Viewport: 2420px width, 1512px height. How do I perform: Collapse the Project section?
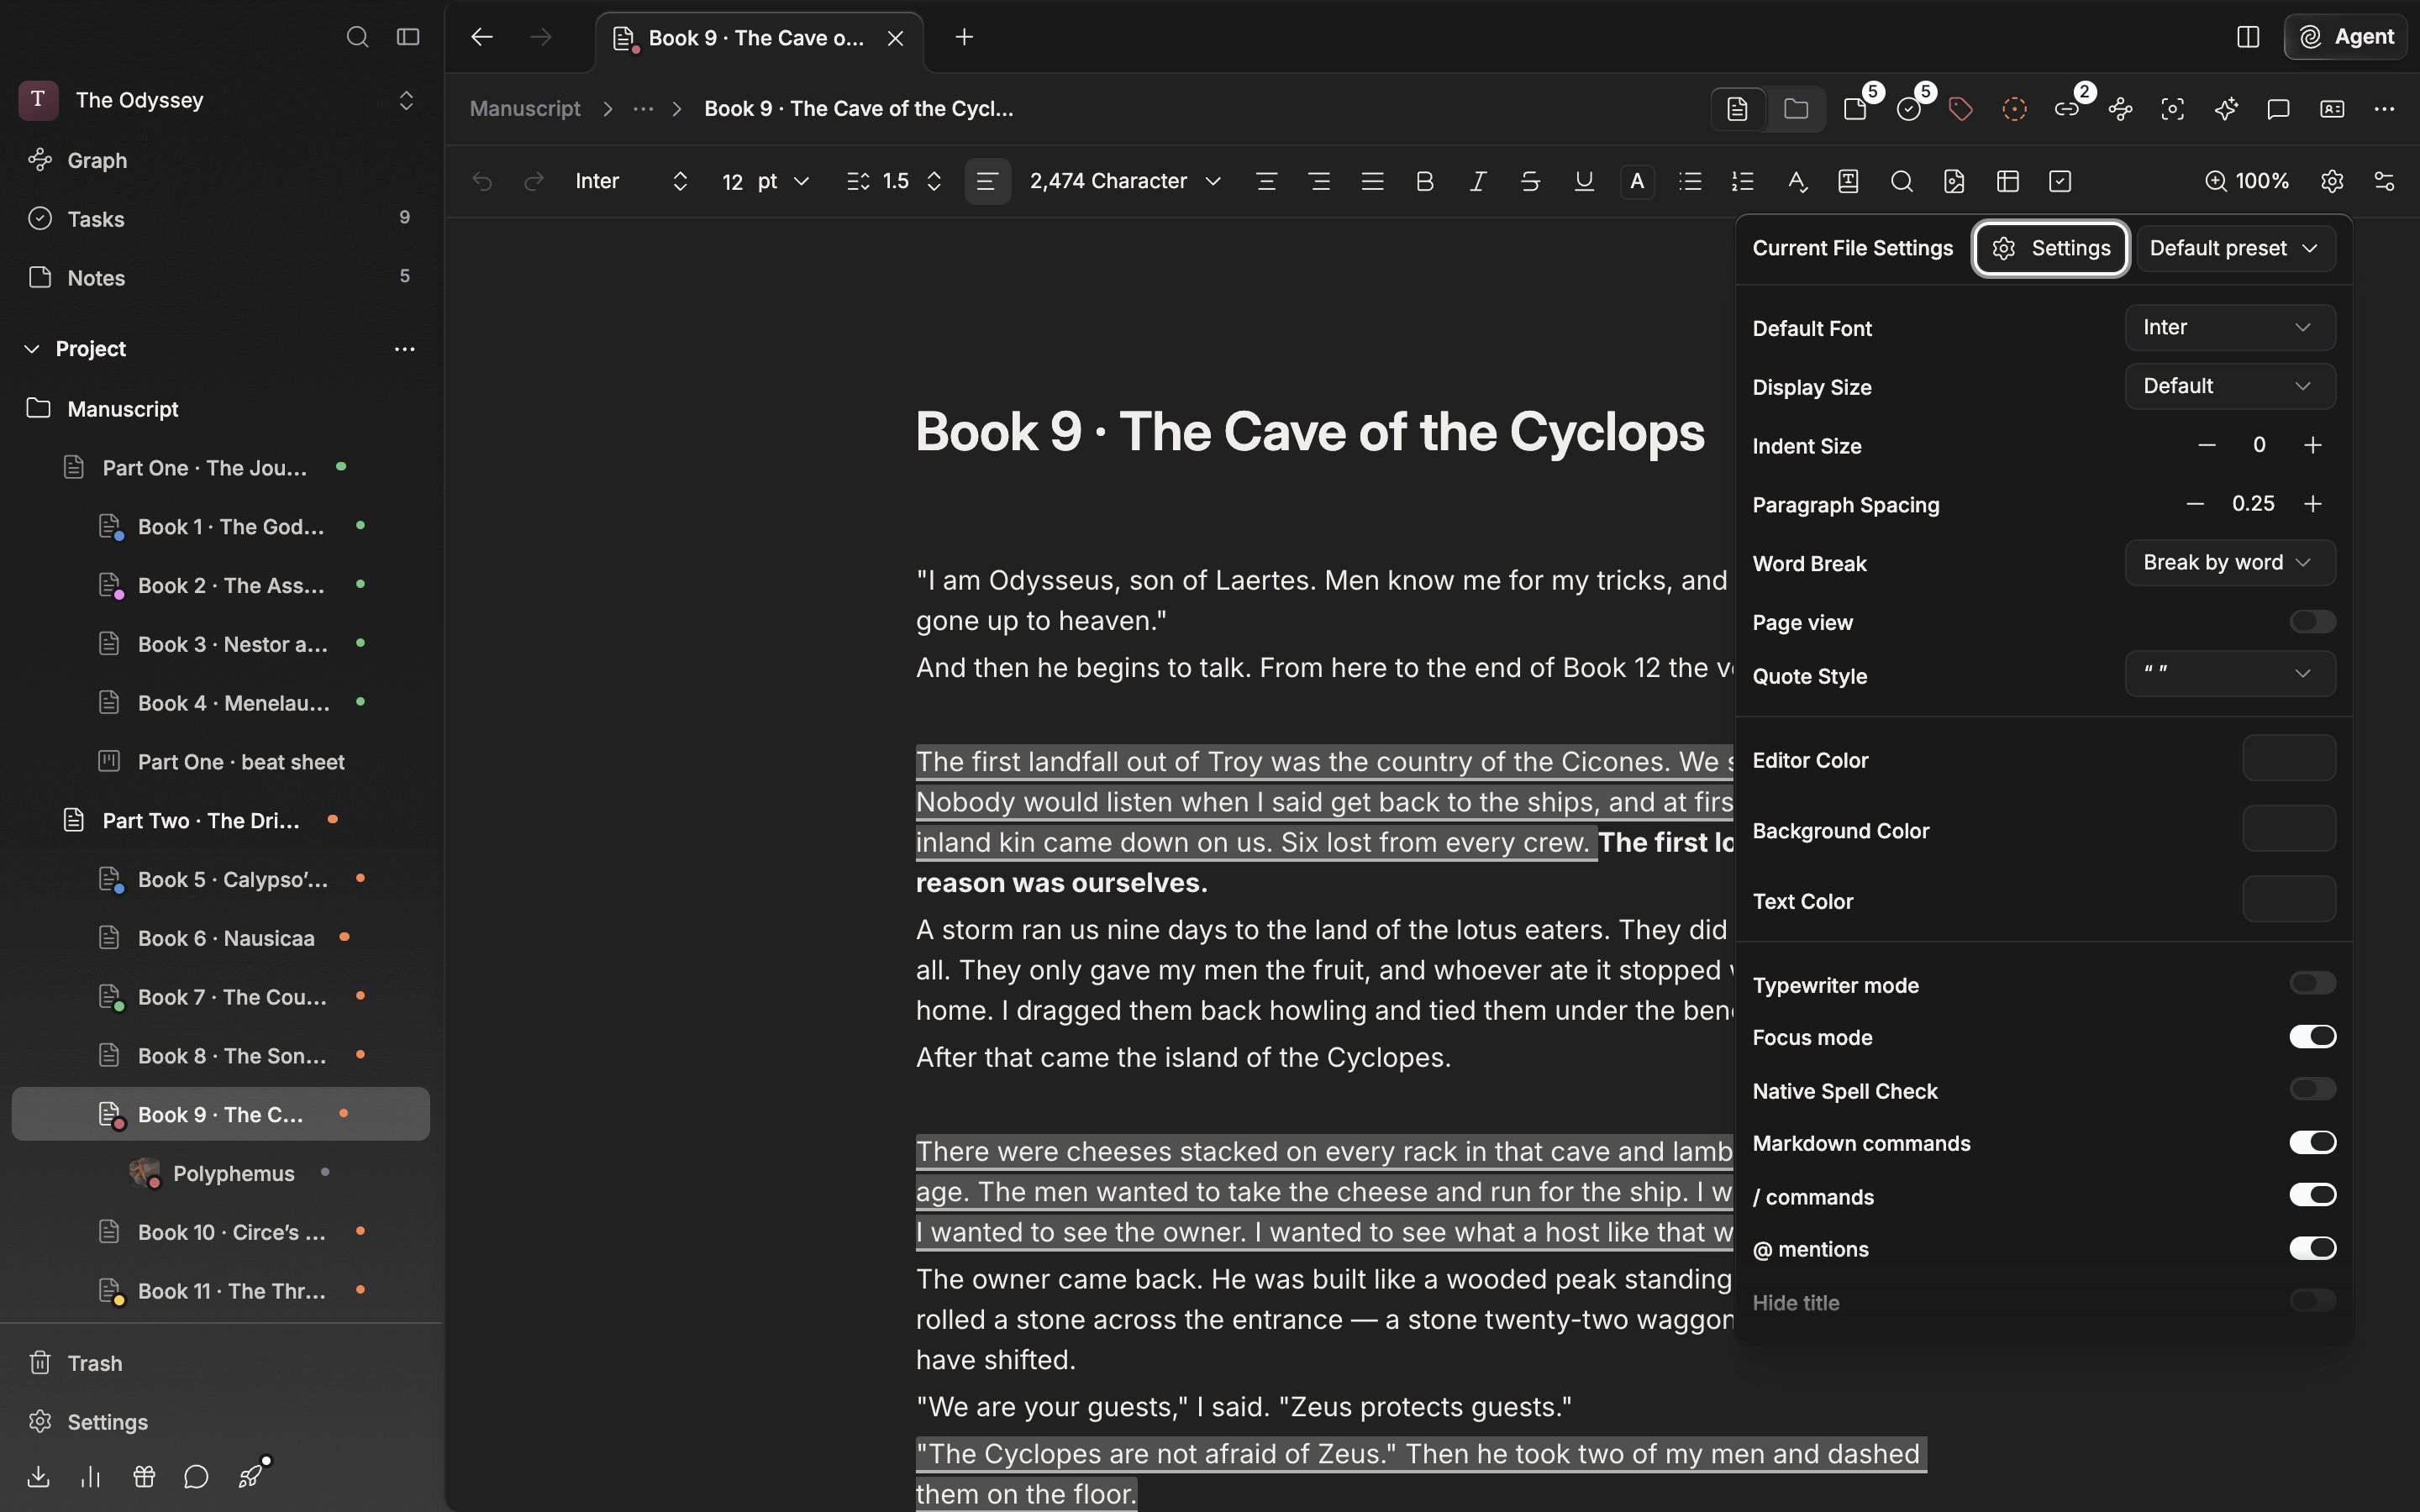(x=32, y=348)
